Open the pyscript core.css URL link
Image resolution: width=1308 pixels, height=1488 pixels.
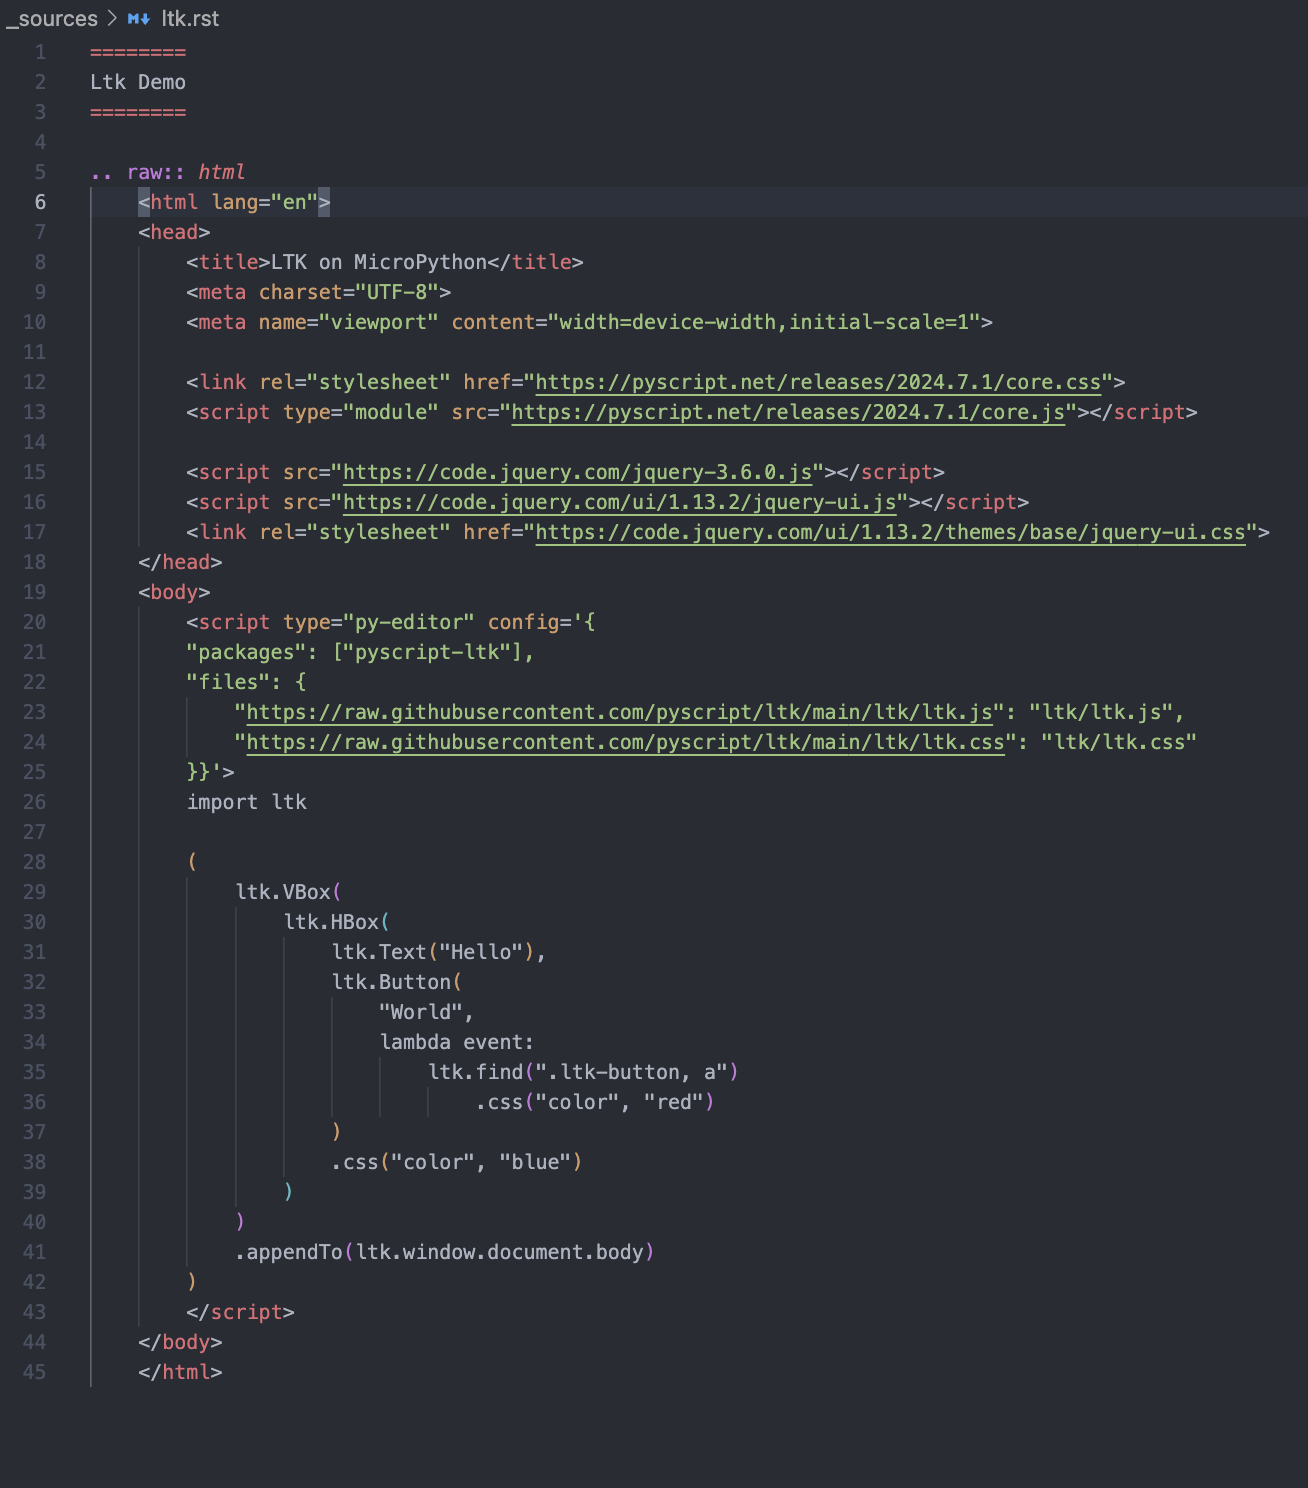tap(817, 382)
